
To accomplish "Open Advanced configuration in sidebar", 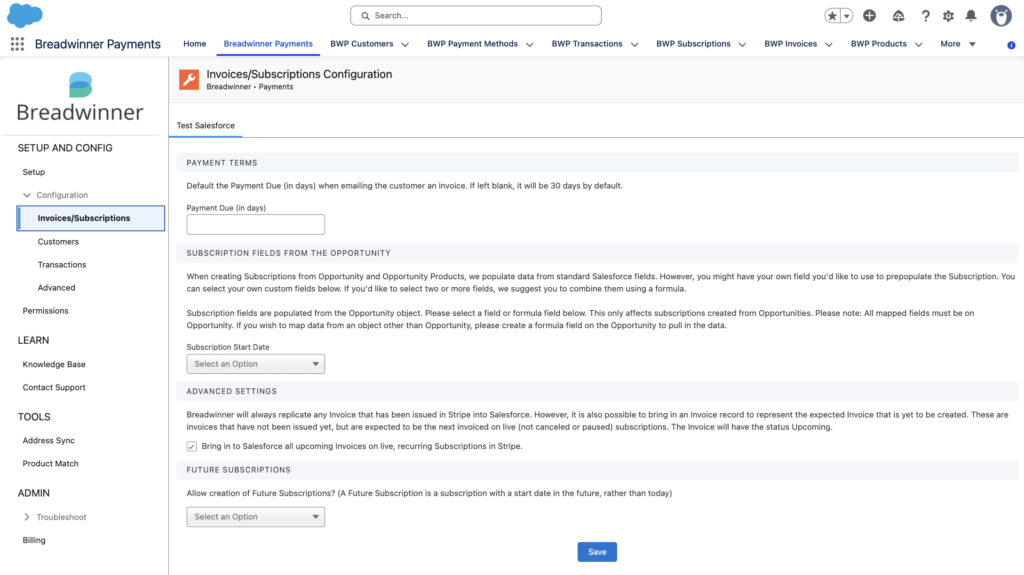I will point(56,288).
